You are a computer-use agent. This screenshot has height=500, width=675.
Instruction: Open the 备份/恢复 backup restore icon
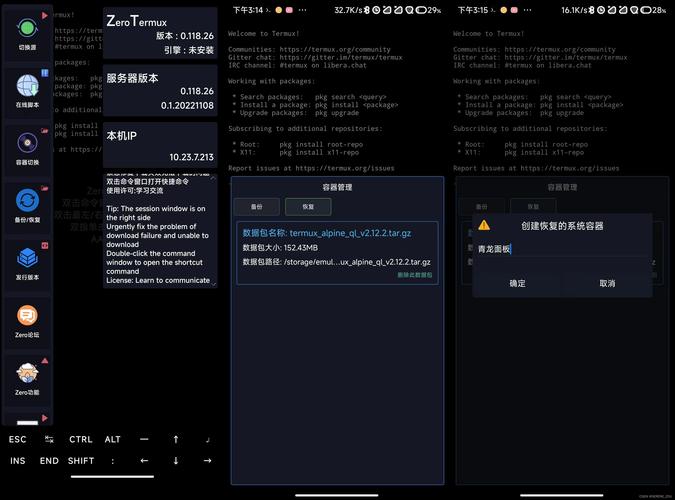coord(27,201)
